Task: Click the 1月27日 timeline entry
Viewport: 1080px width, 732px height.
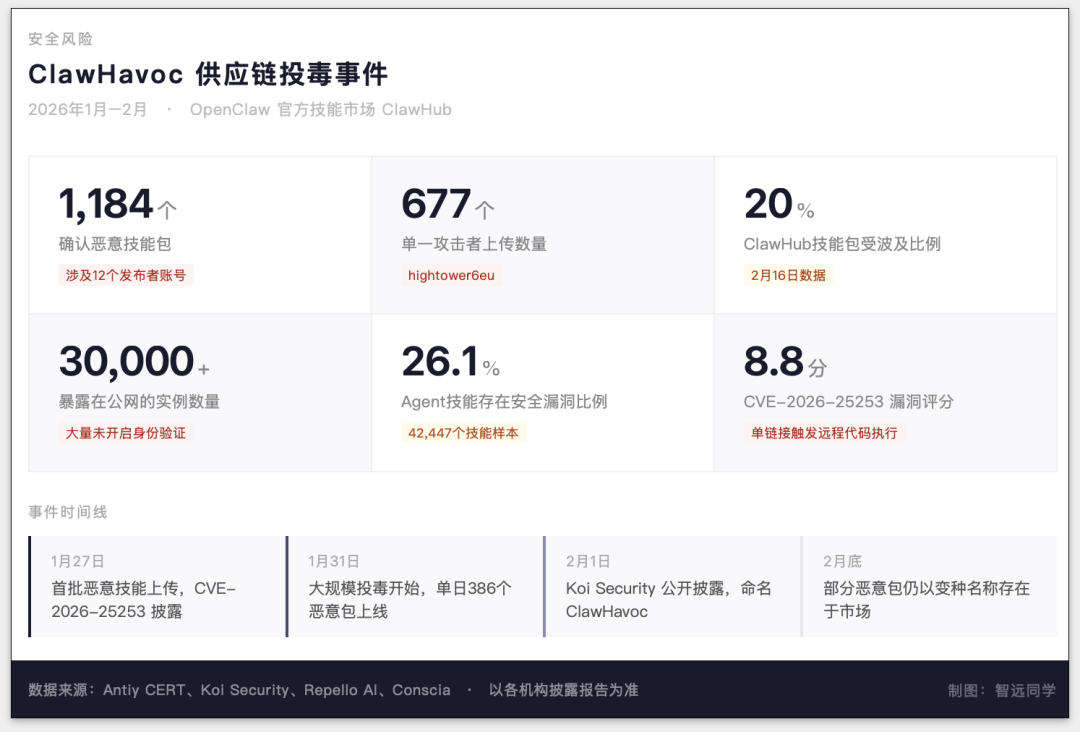Action: pyautogui.click(x=158, y=587)
